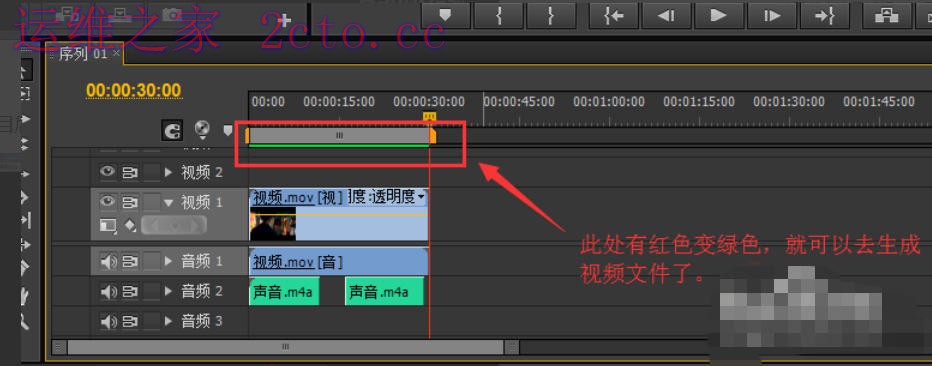Click the disc-shaped marker icon next to Snap
The height and width of the screenshot is (366, 932).
pyautogui.click(x=202, y=129)
